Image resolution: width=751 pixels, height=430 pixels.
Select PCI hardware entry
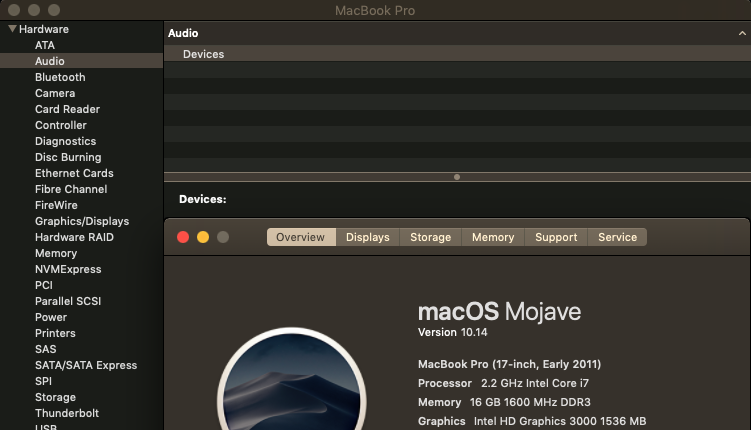44,285
